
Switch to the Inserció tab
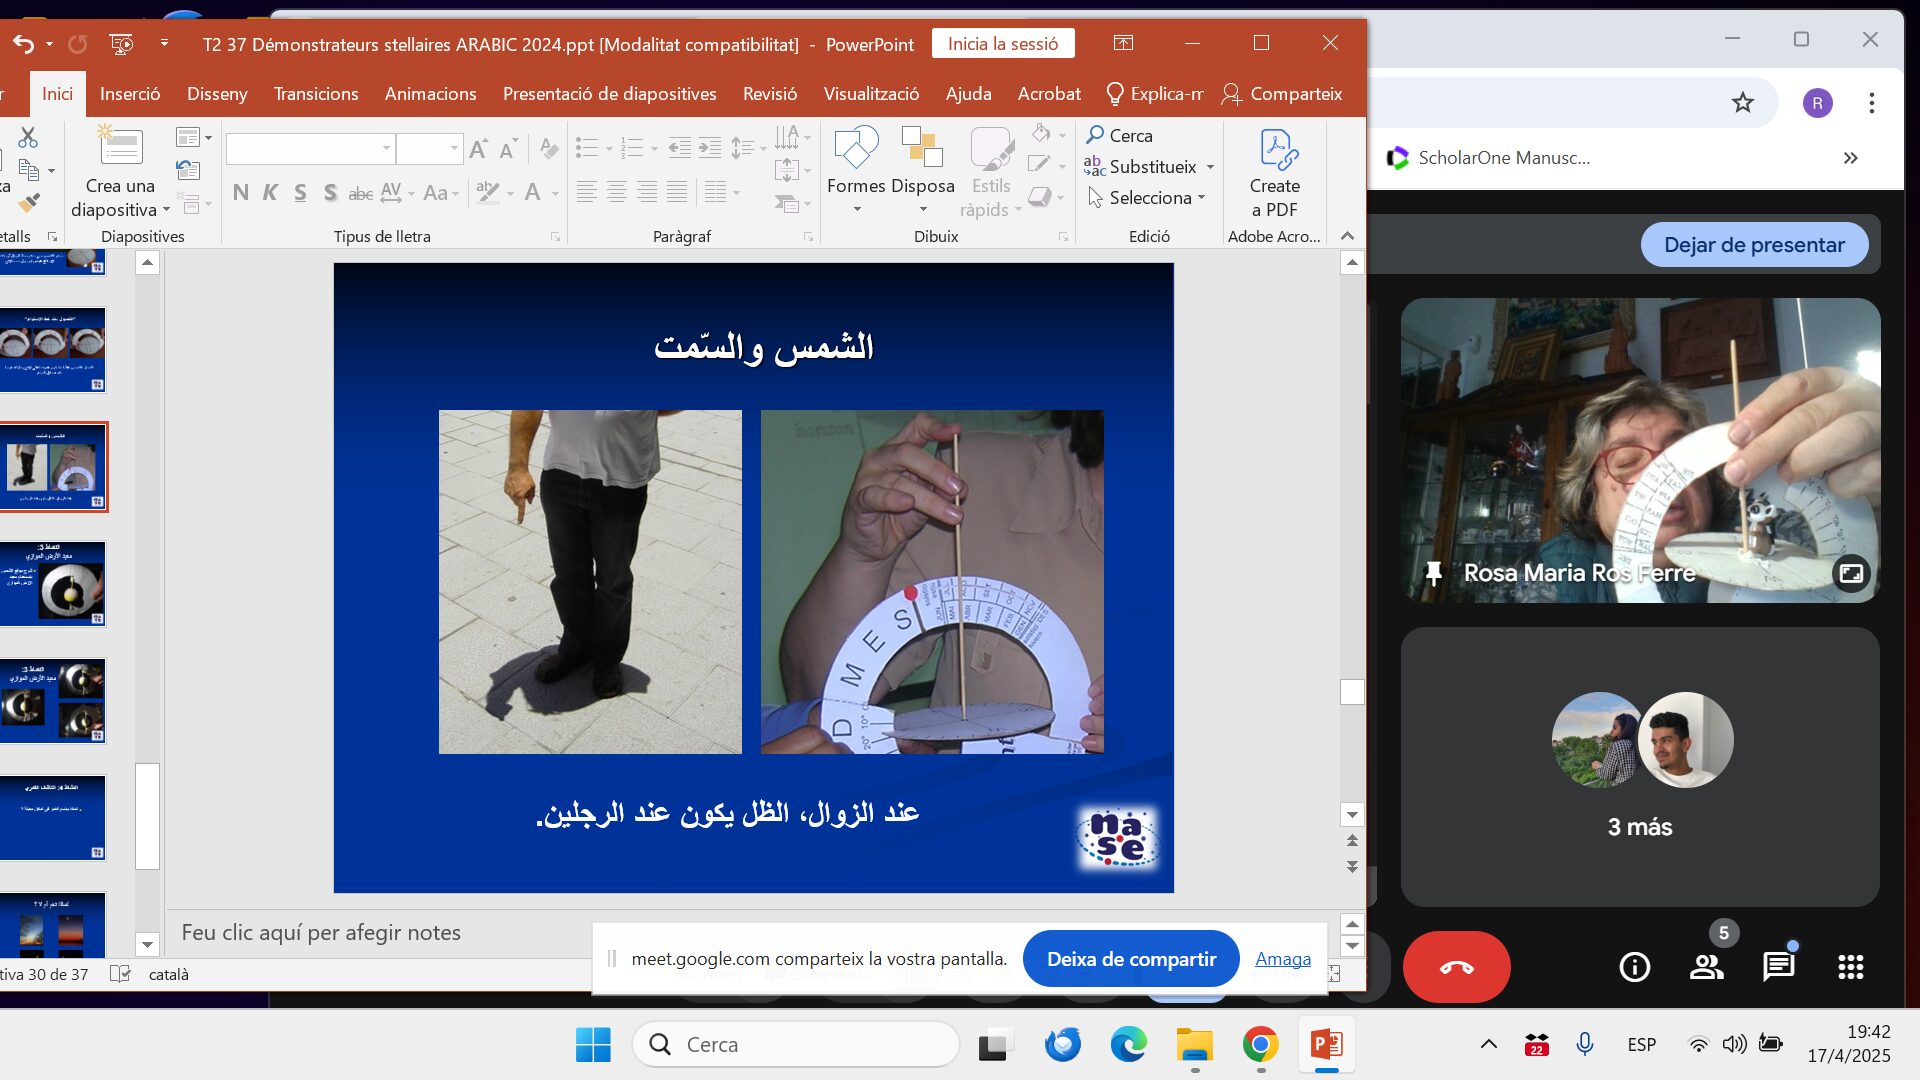pos(130,94)
